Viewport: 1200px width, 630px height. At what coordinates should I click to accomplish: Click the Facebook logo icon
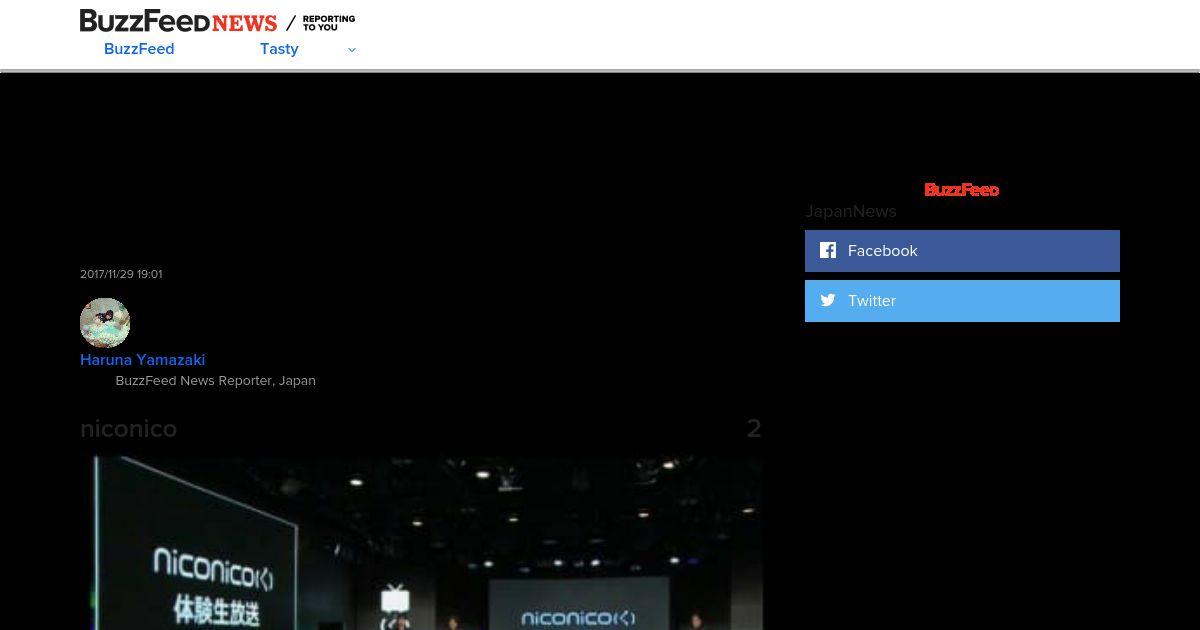tap(828, 250)
